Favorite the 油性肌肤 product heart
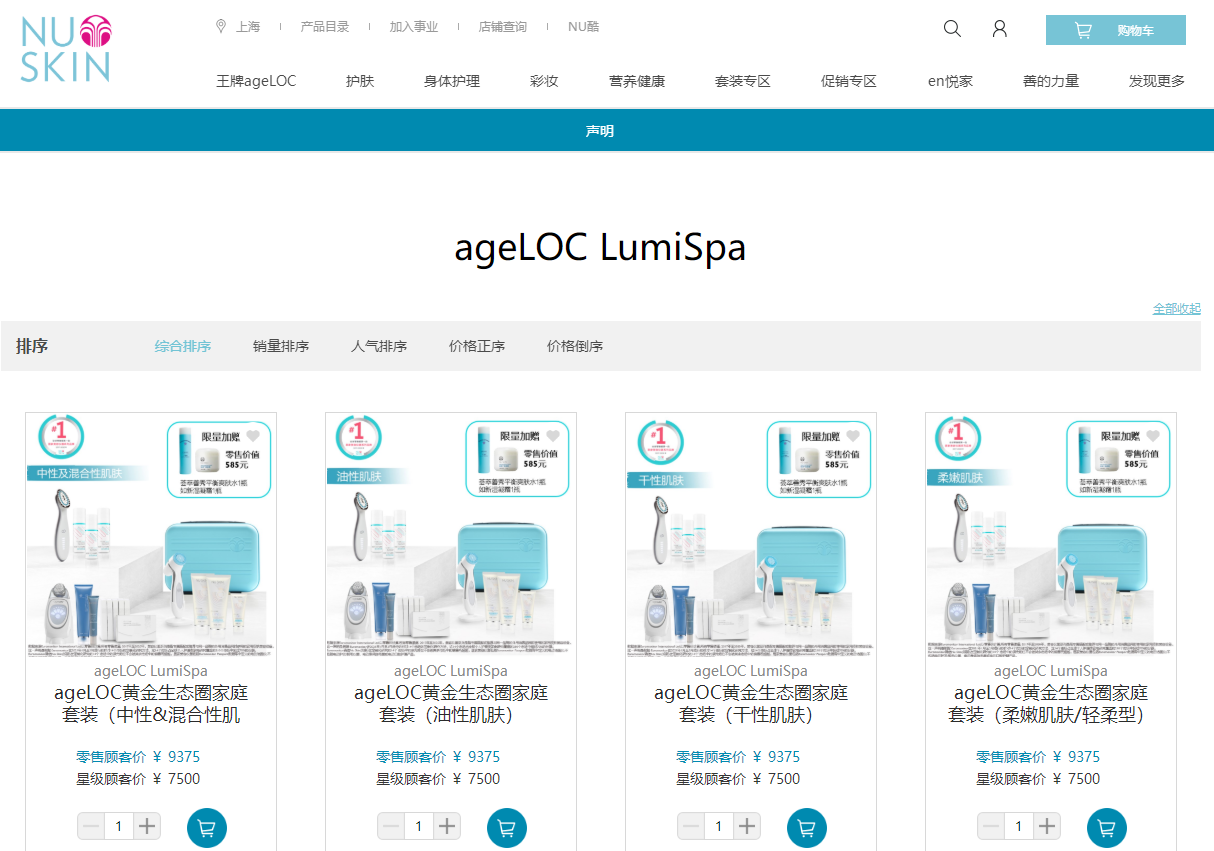The height and width of the screenshot is (851, 1214). pyautogui.click(x=553, y=435)
